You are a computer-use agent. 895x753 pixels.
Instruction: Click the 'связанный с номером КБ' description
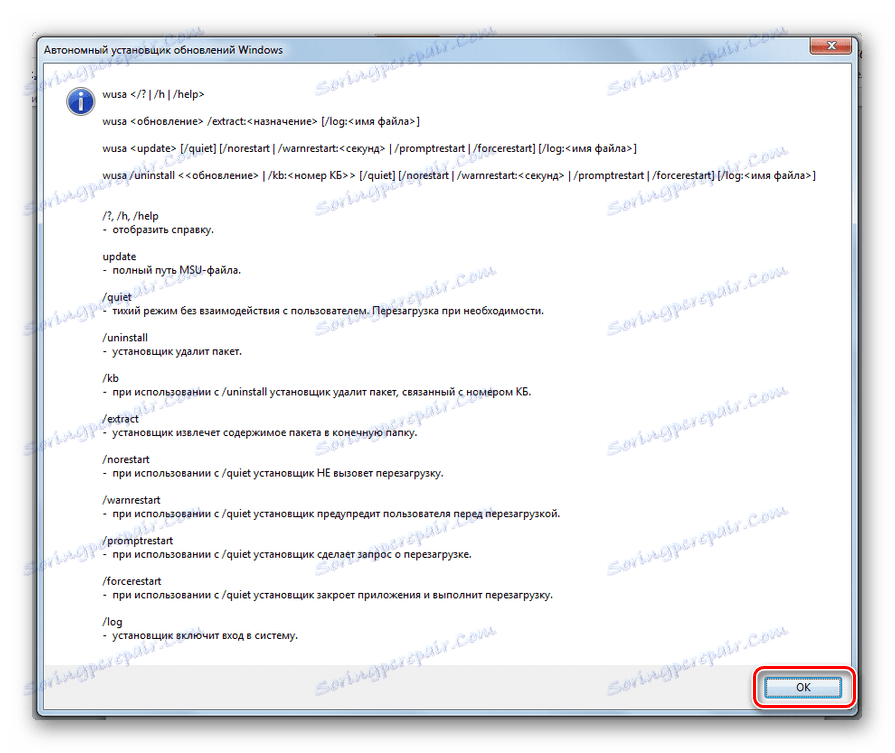(317, 392)
